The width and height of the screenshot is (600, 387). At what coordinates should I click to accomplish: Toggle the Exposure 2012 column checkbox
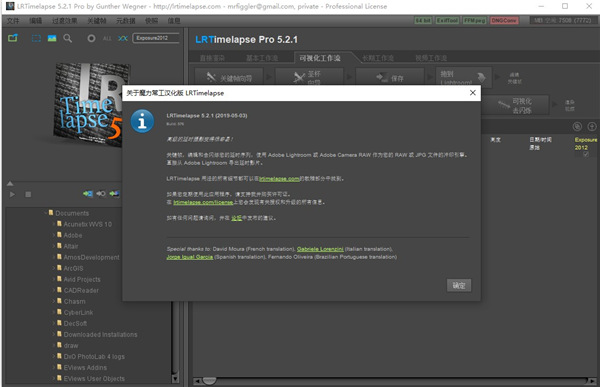[x=586, y=154]
